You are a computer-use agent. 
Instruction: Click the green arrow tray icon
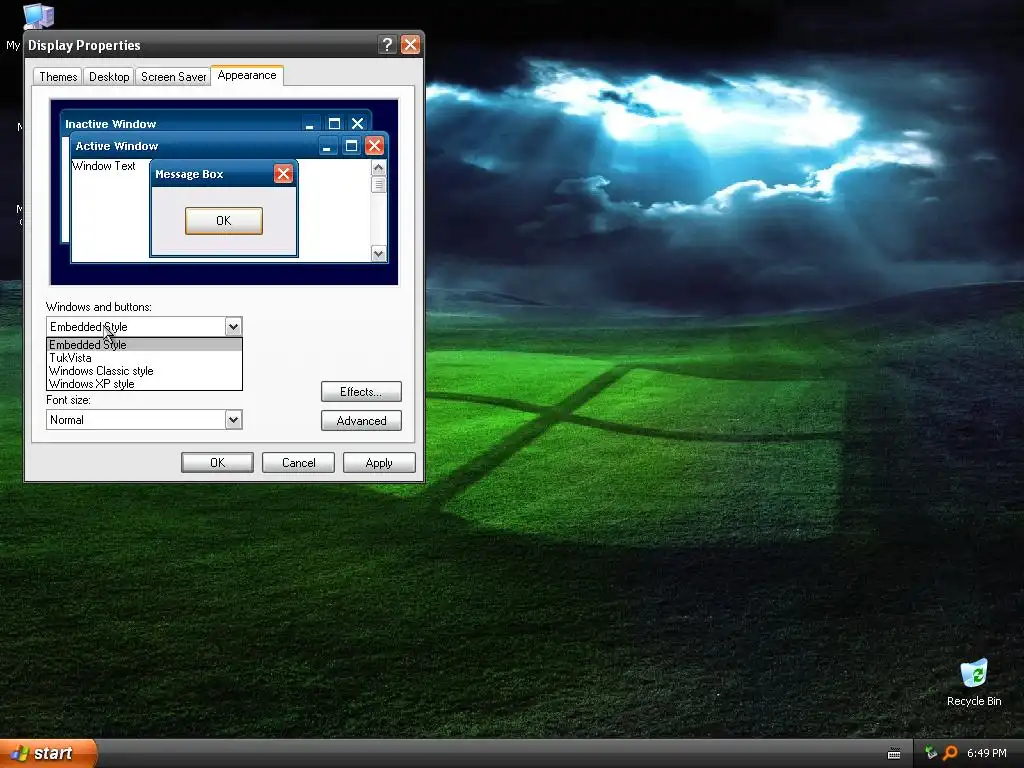931,753
